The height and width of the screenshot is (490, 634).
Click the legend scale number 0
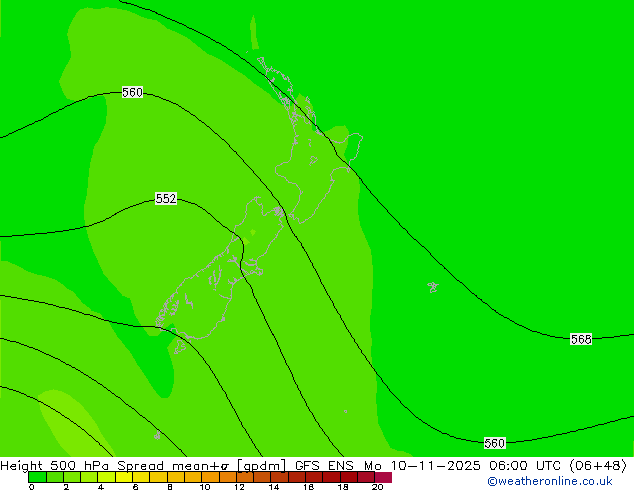click(x=31, y=486)
